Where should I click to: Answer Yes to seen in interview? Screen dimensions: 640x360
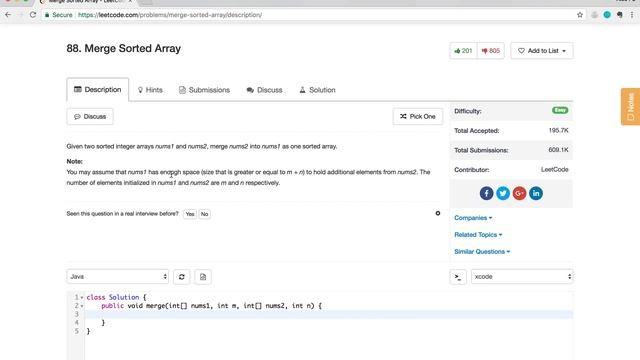[x=190, y=214]
